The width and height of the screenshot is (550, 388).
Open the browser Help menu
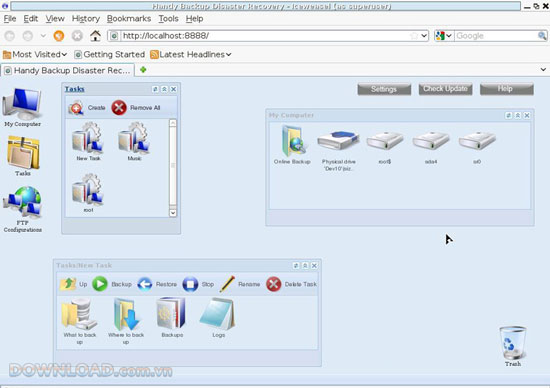coord(194,19)
